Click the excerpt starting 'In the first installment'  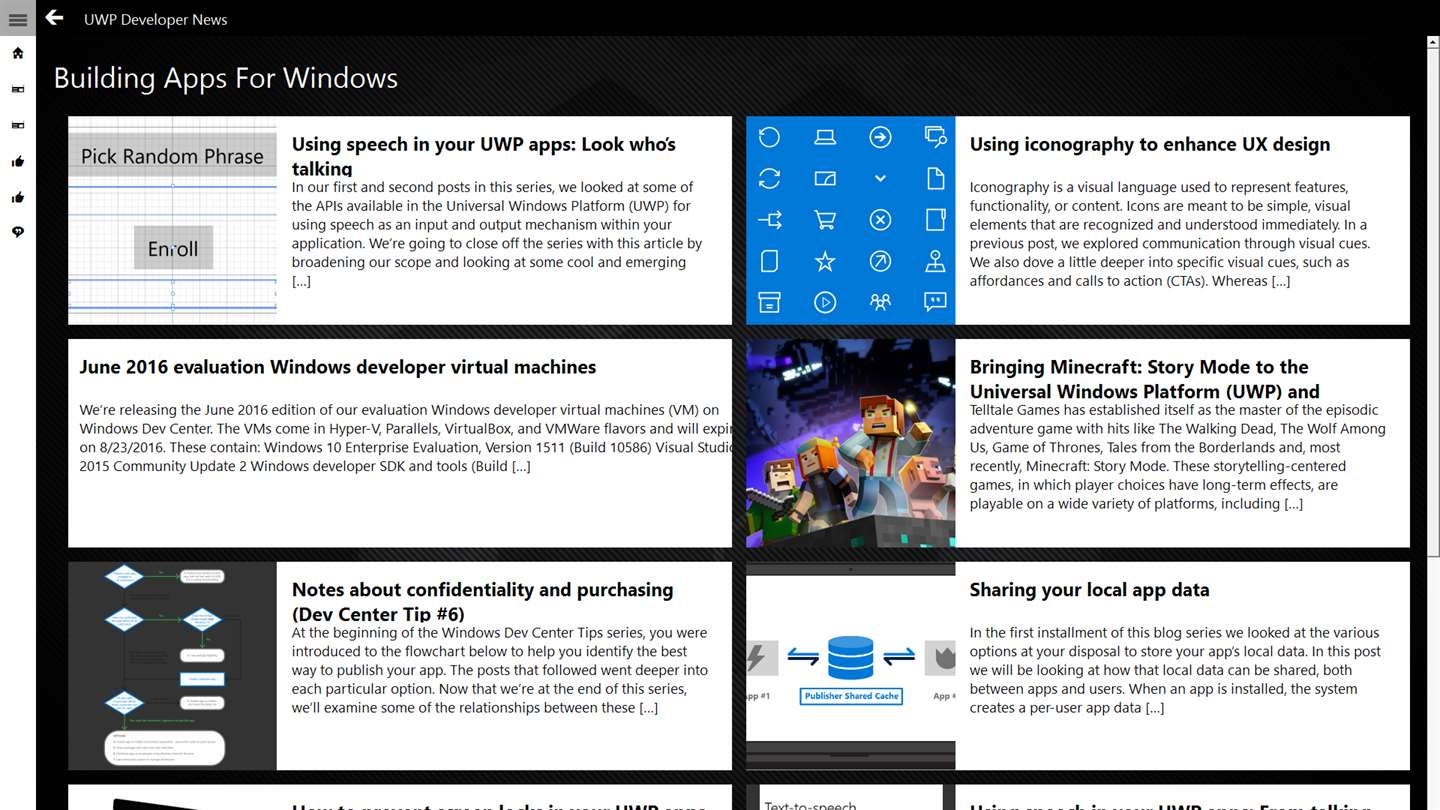click(x=1175, y=670)
